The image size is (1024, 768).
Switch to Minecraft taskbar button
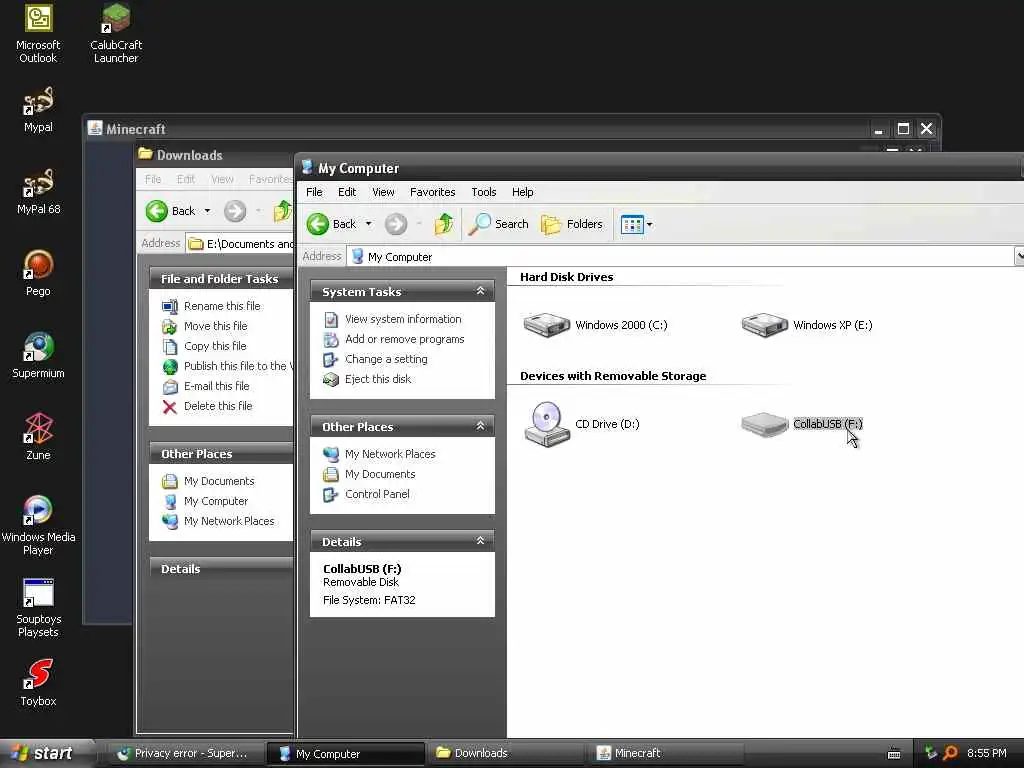(666, 753)
